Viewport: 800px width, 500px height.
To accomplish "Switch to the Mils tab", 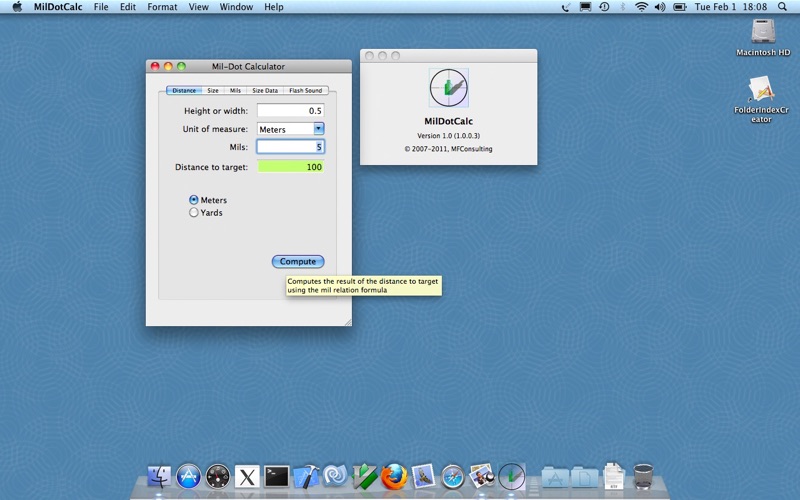I will 235,90.
